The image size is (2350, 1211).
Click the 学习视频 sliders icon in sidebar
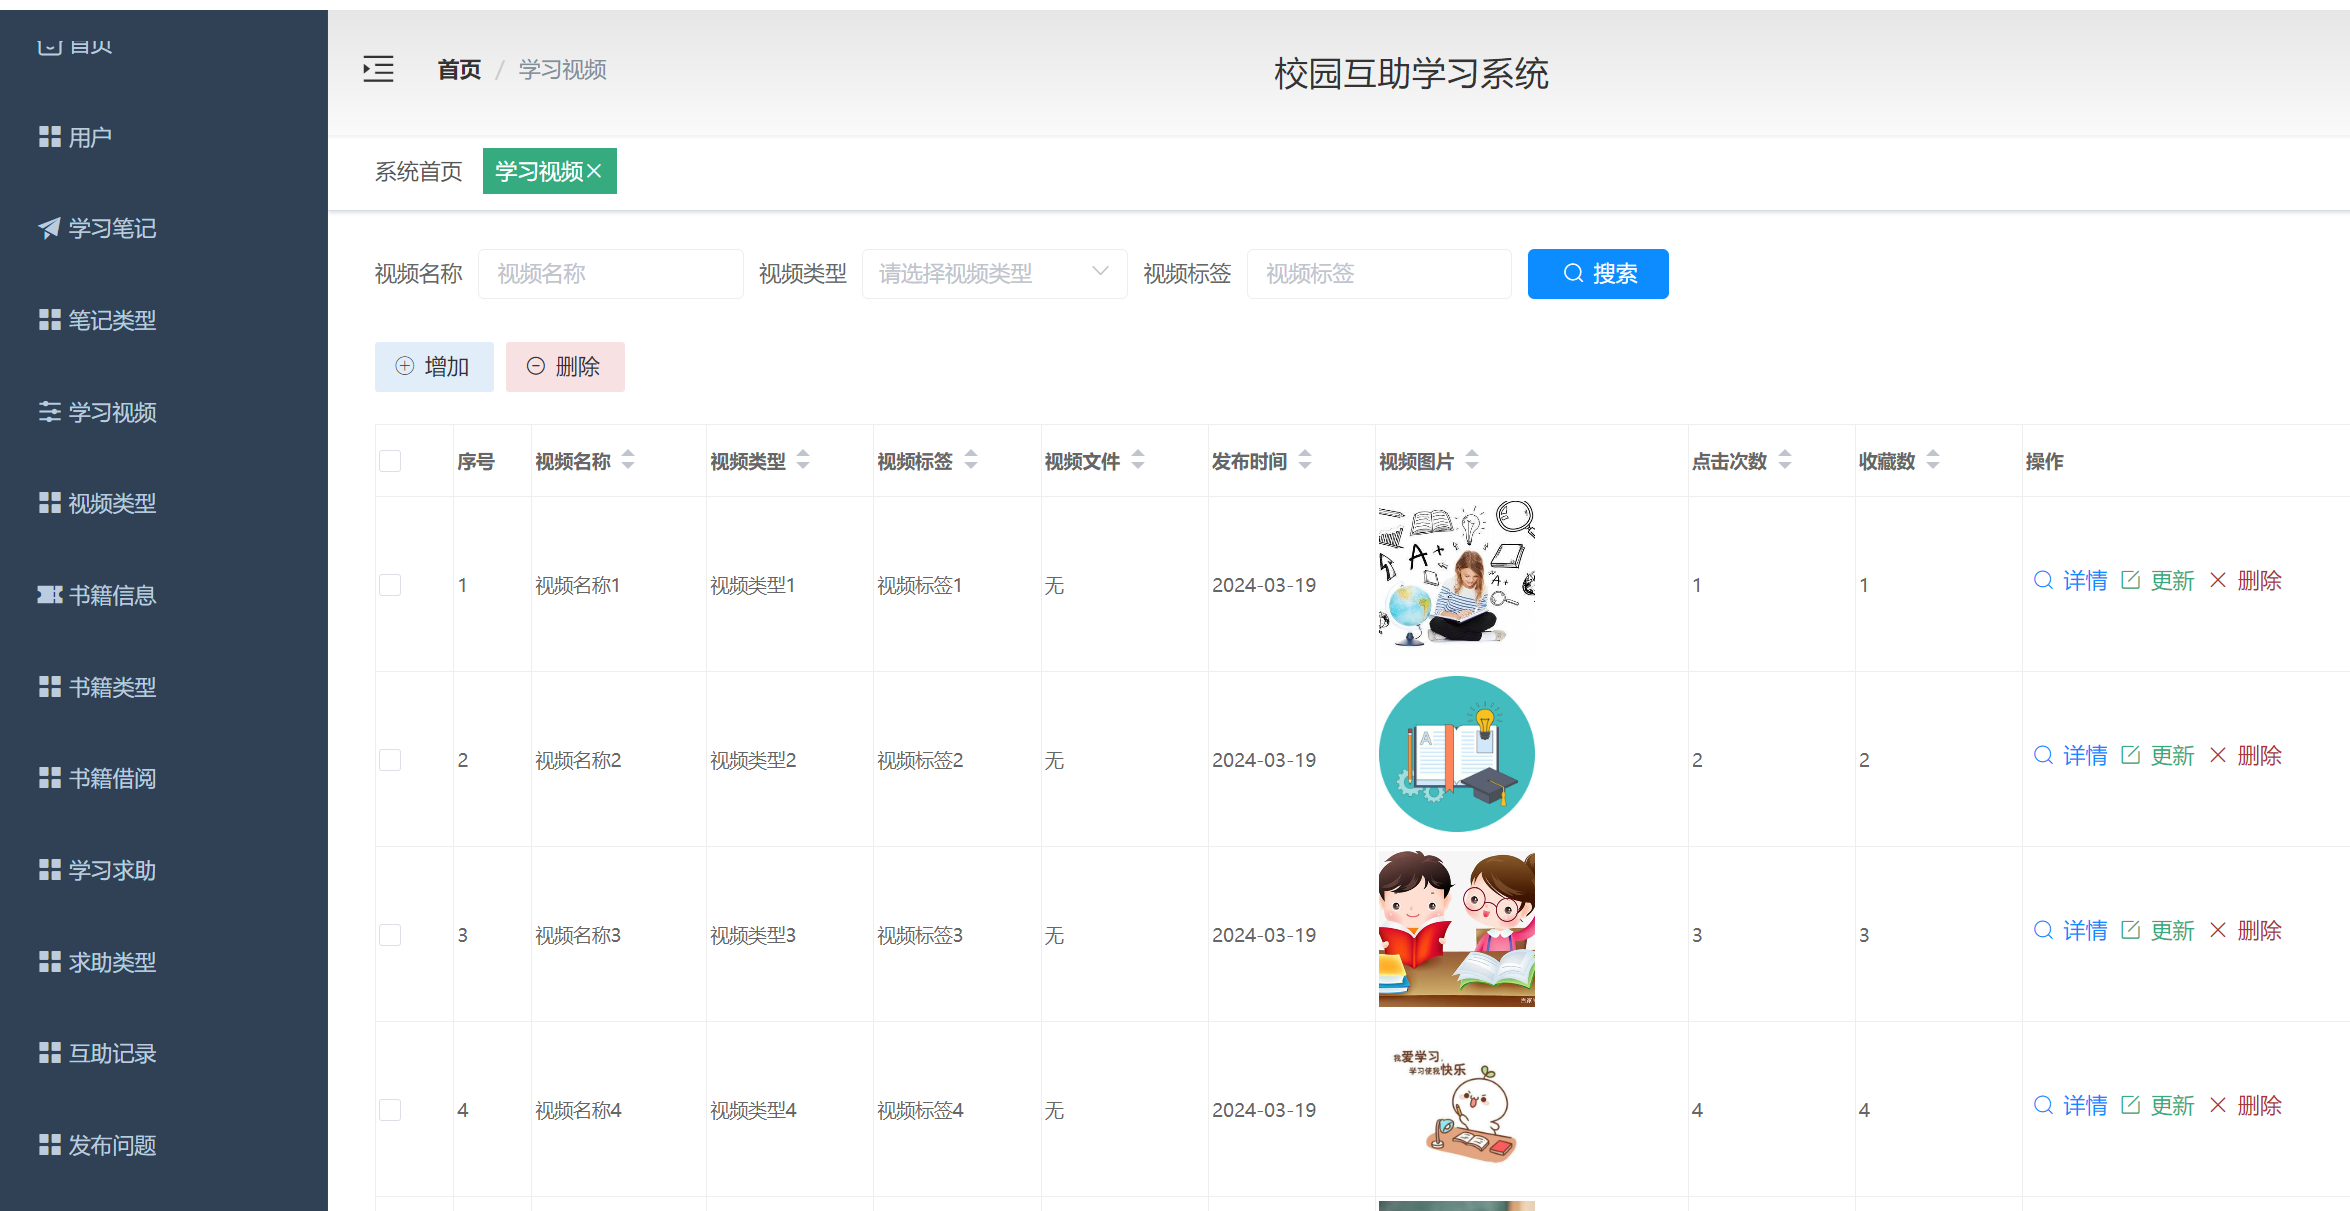(49, 412)
